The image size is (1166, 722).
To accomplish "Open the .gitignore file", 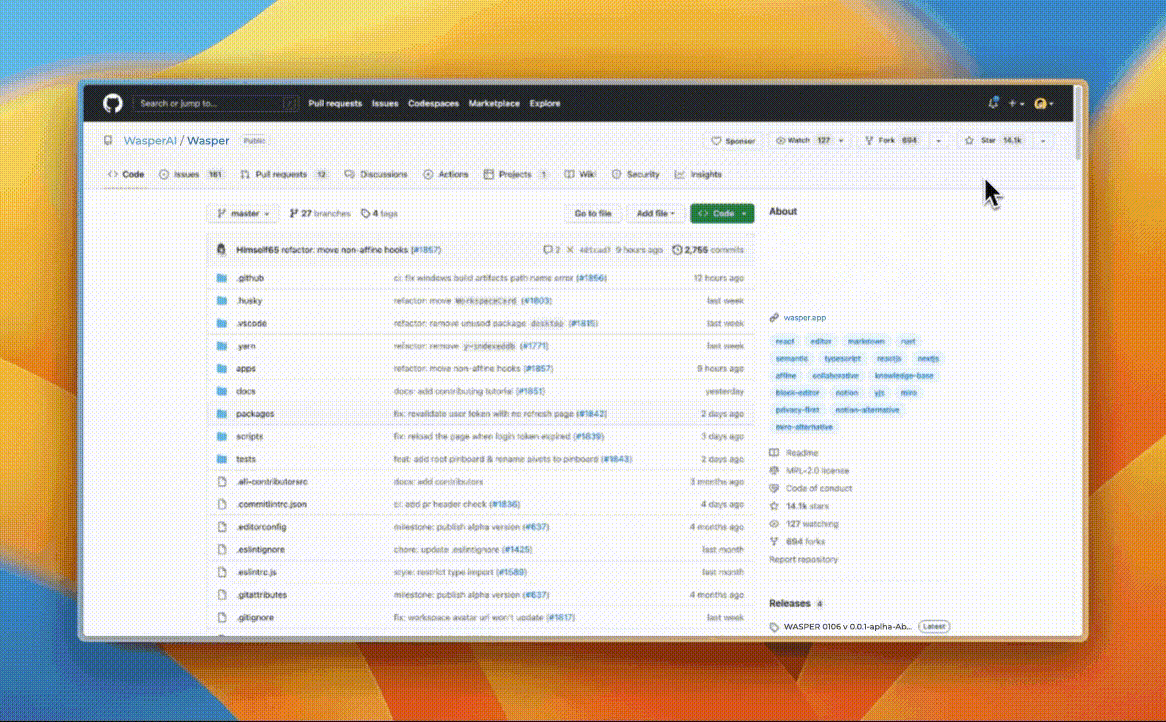I will point(255,617).
